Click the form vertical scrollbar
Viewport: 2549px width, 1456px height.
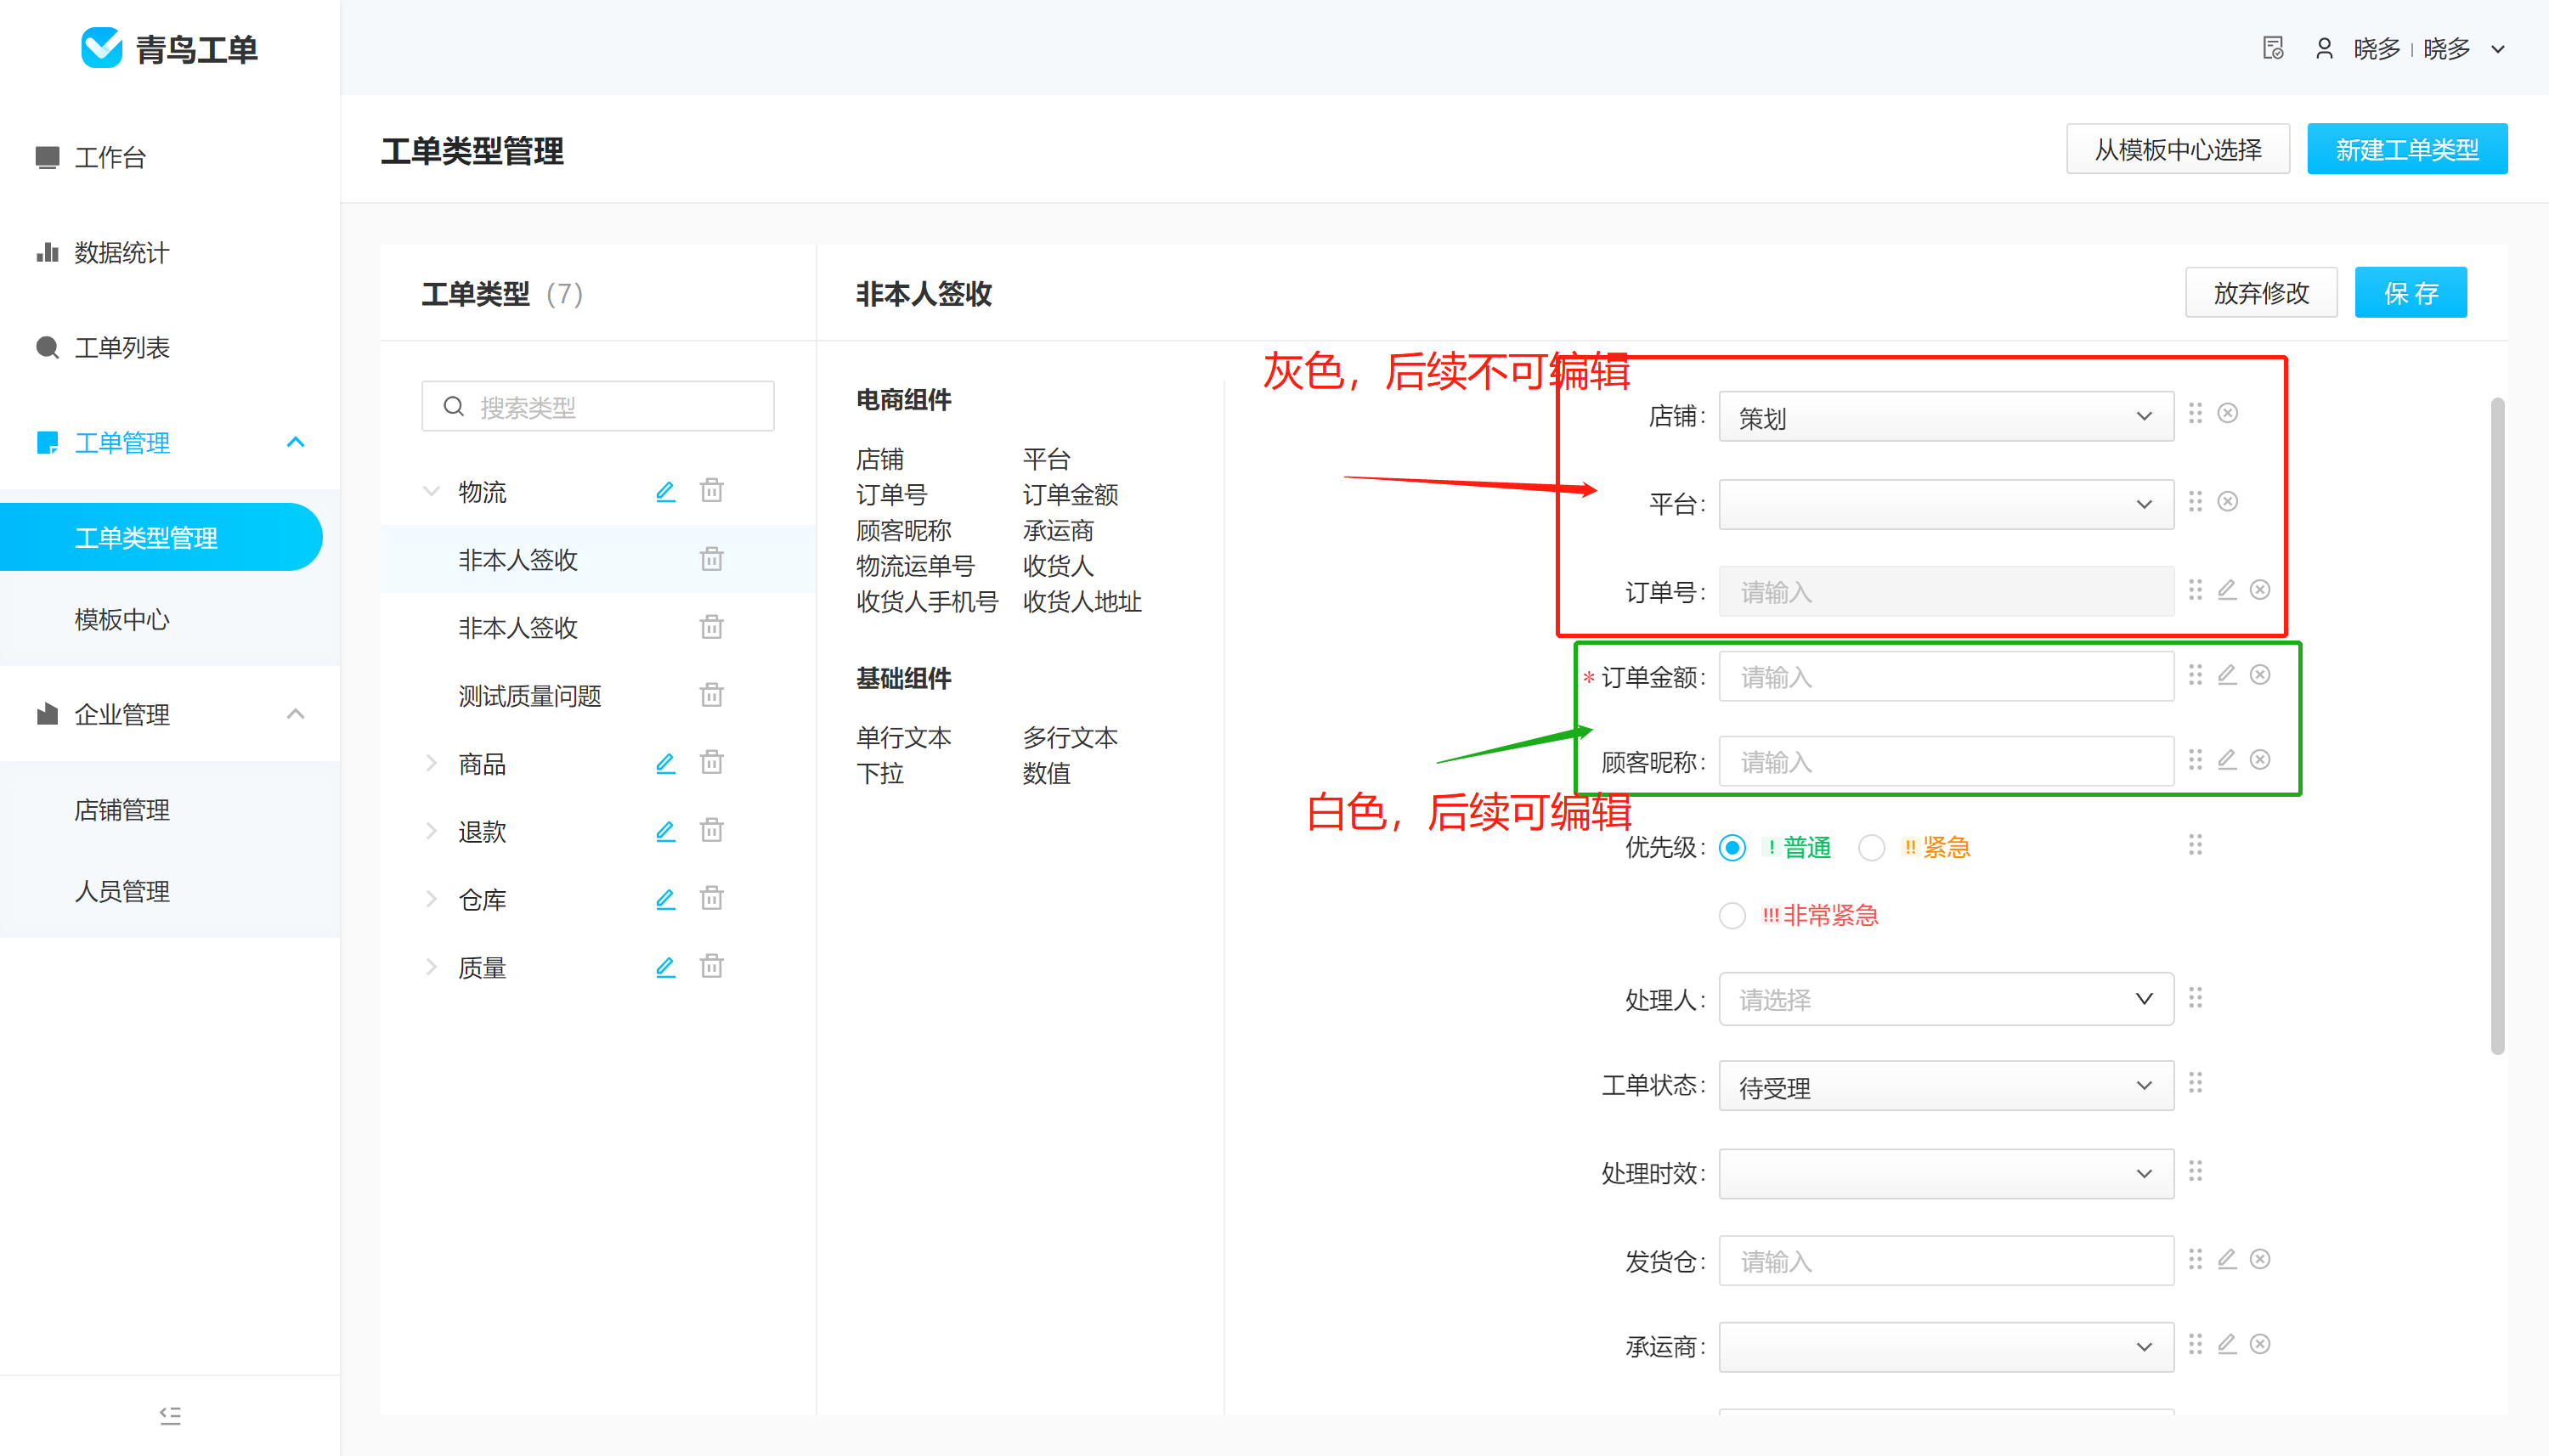click(x=2497, y=726)
